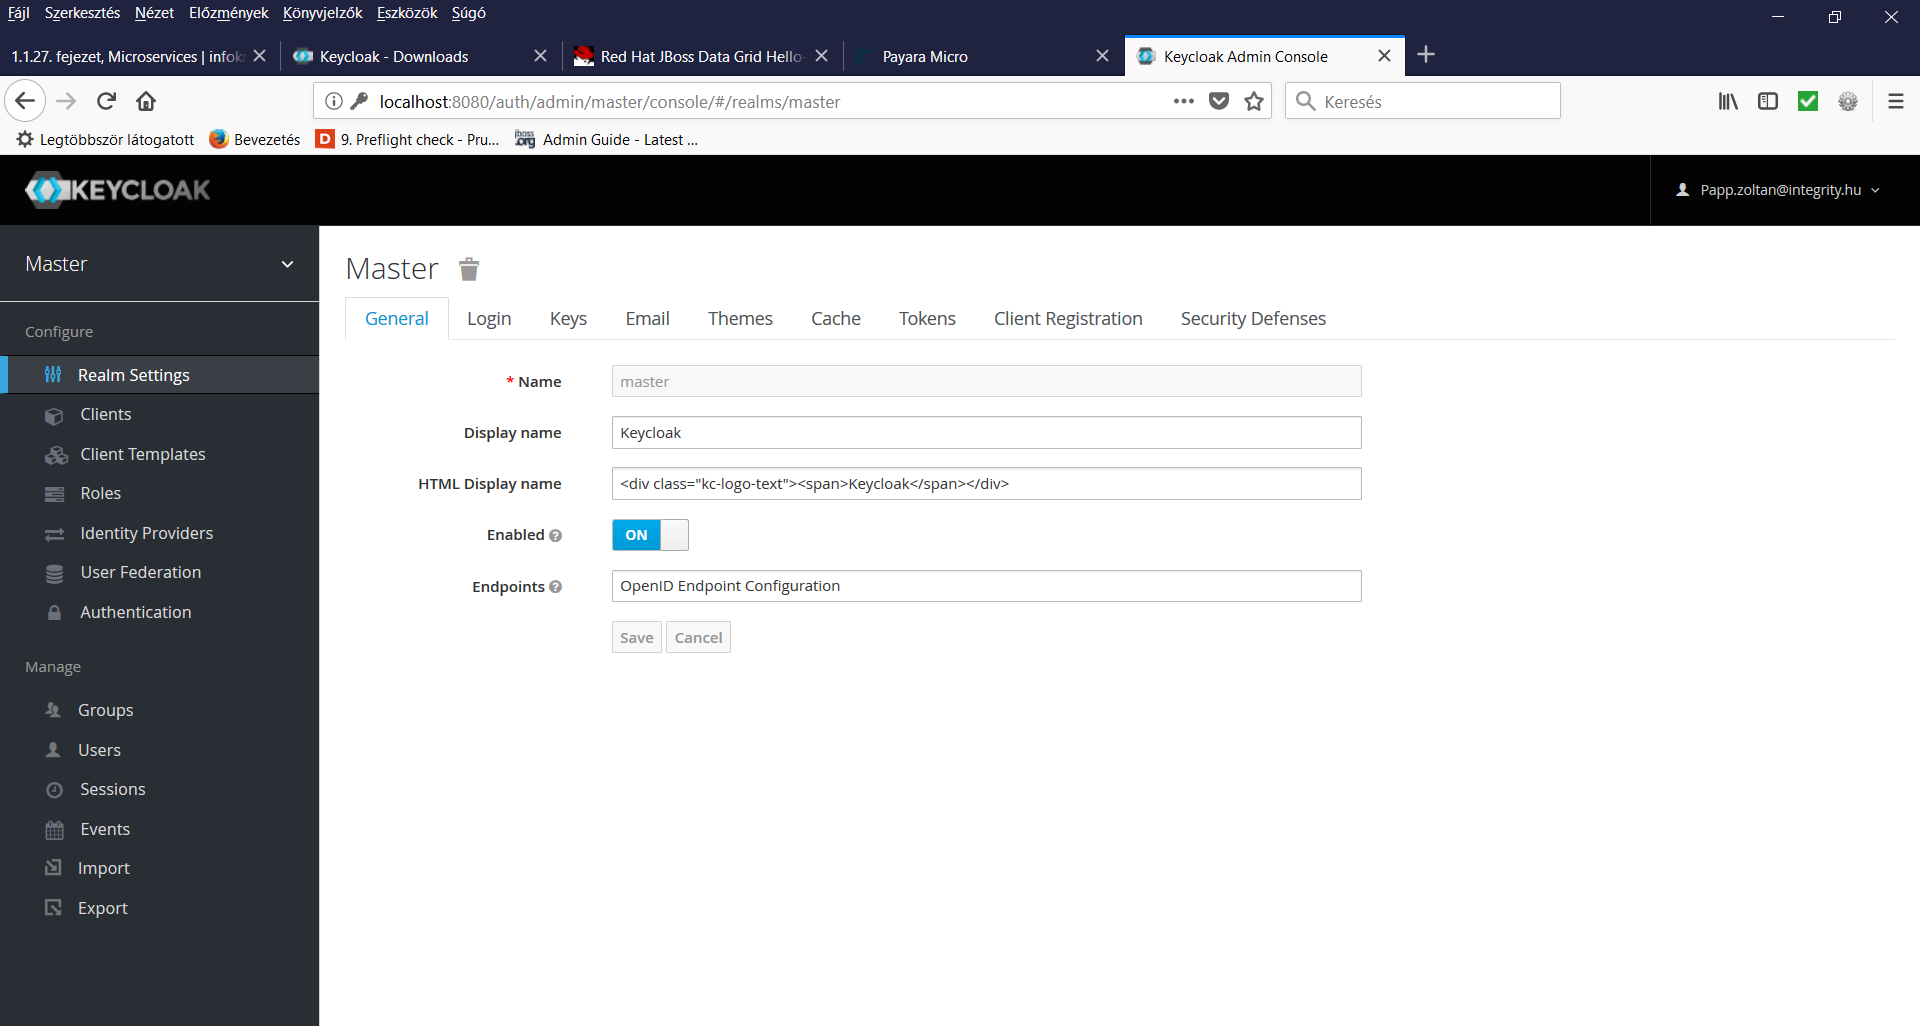
Task: Click the Cancel button
Action: pos(698,638)
